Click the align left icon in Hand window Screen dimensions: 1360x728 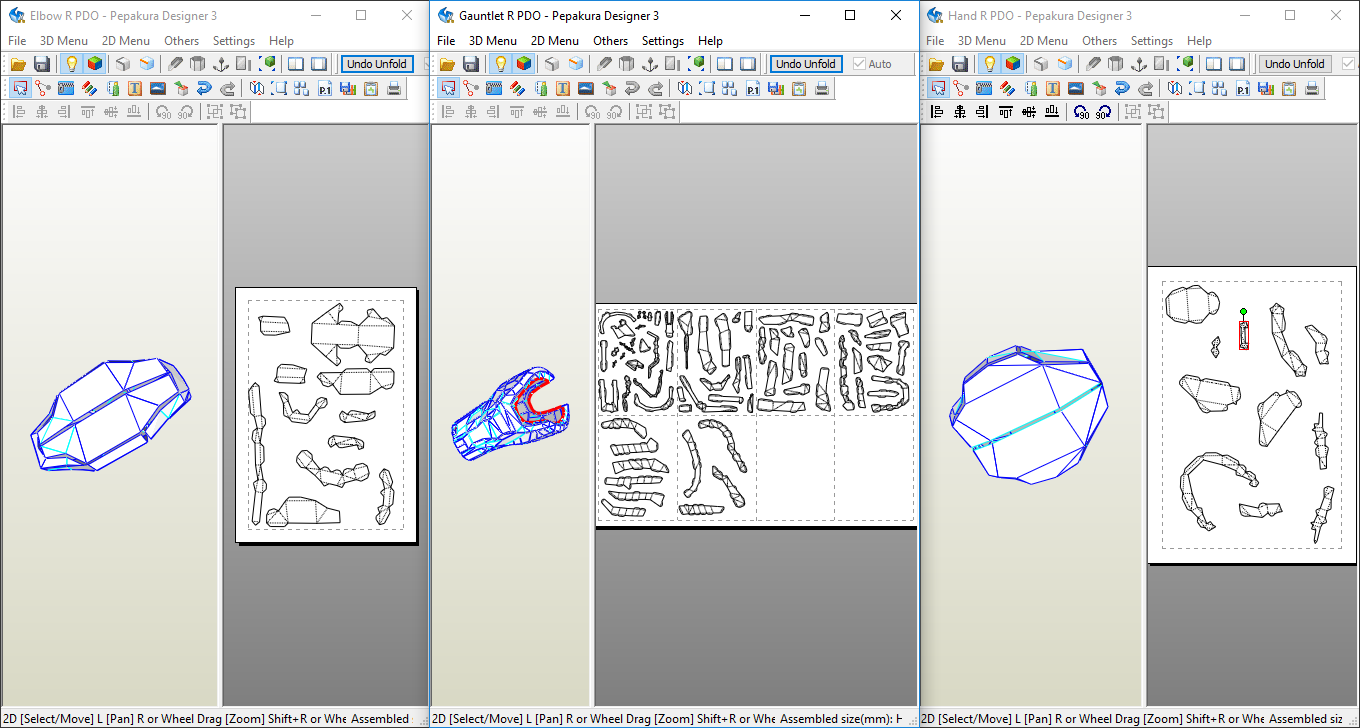click(x=937, y=112)
